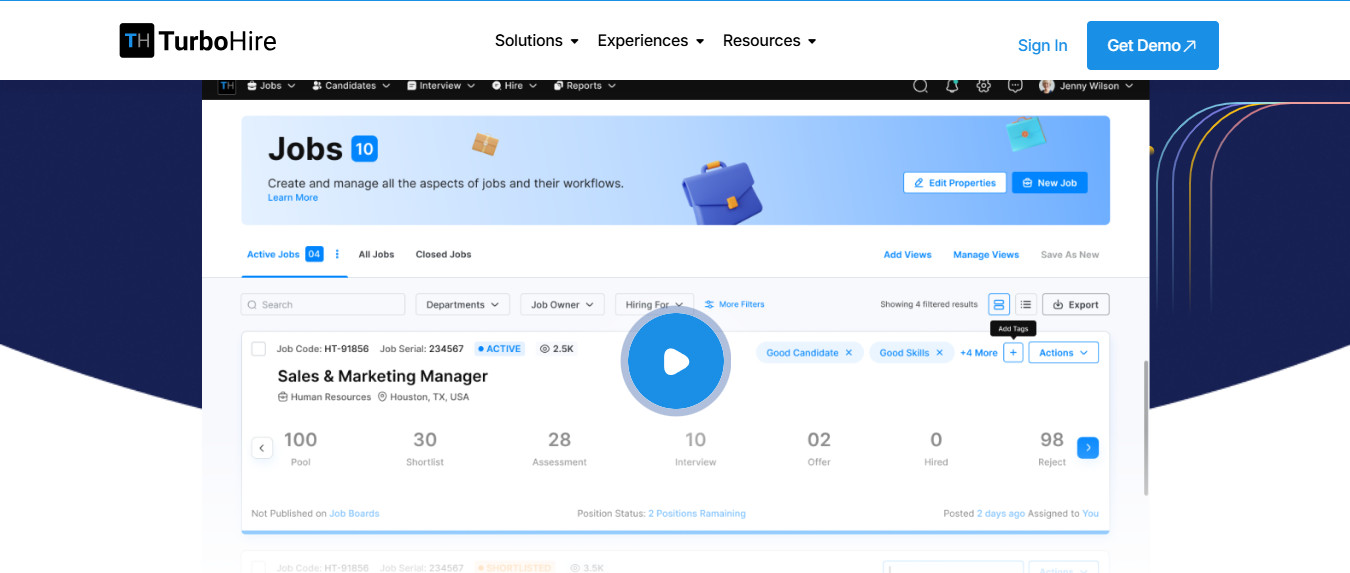Switch to the card view layout icon
1350x573 pixels.
998,305
